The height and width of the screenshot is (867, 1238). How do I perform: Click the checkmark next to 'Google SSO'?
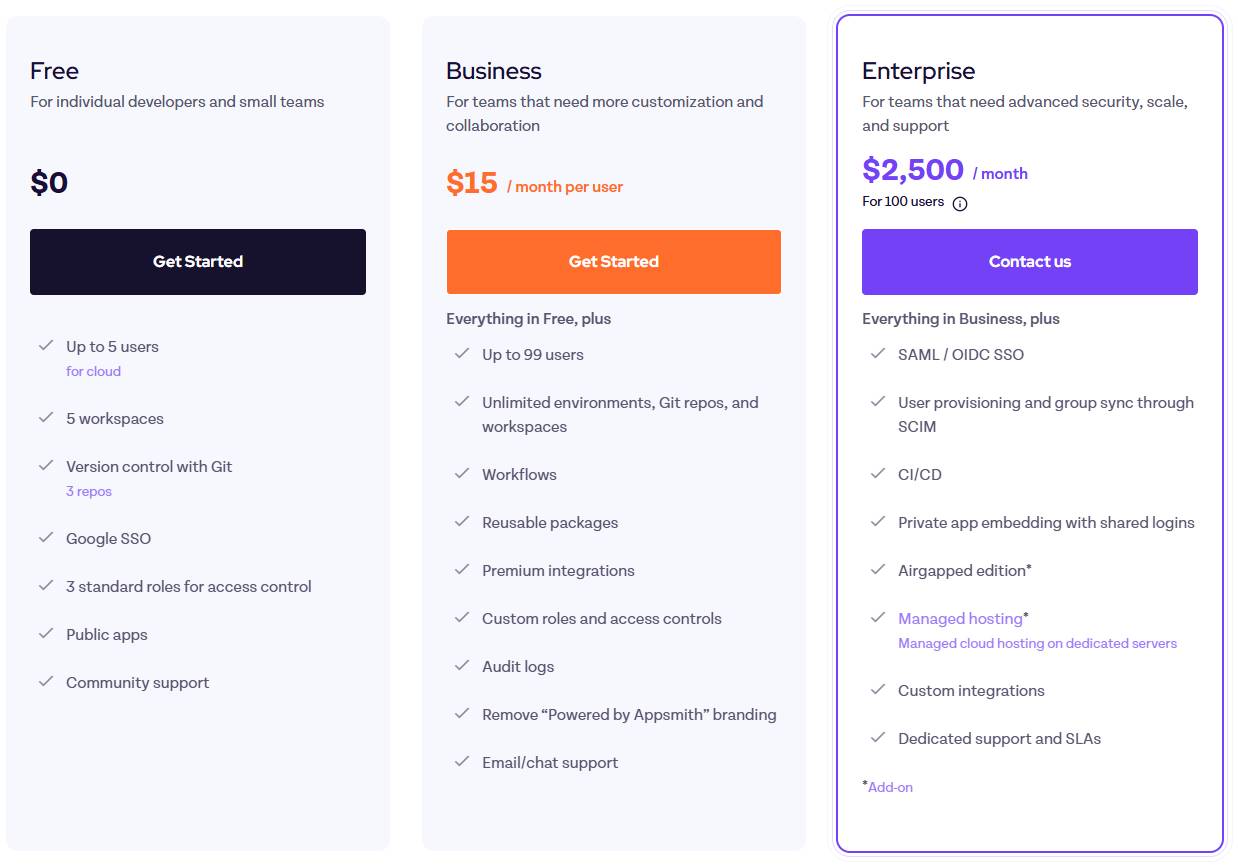coord(46,537)
